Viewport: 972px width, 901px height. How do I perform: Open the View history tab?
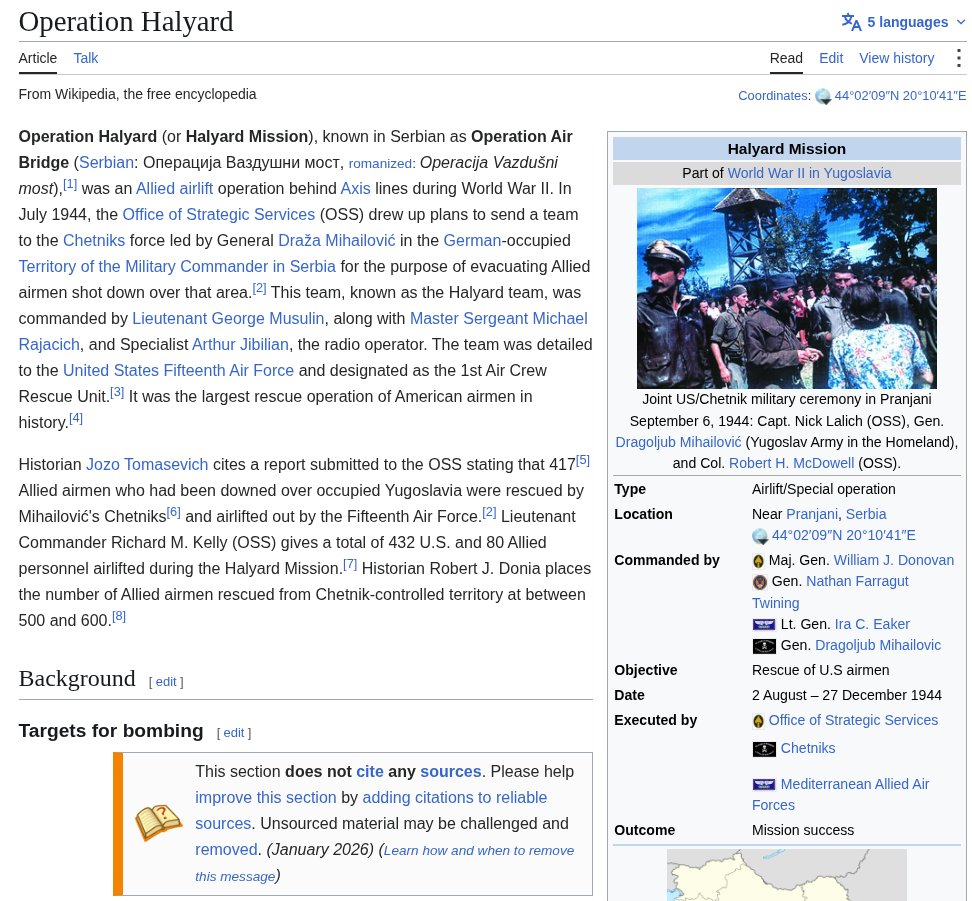pos(896,58)
